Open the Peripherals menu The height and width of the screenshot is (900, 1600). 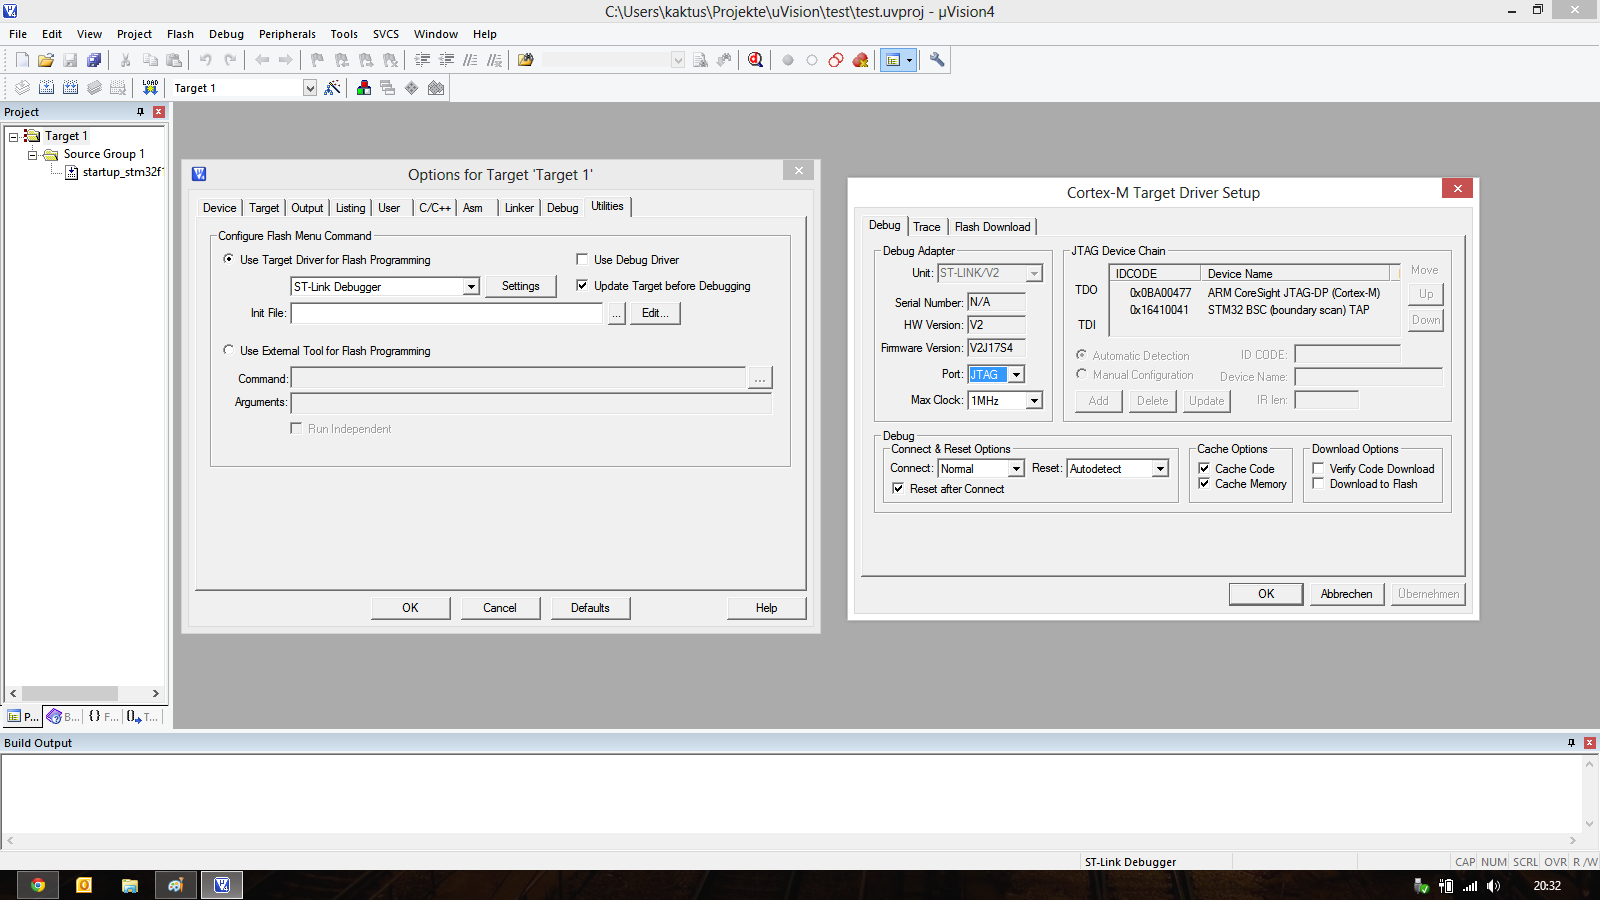pos(287,34)
